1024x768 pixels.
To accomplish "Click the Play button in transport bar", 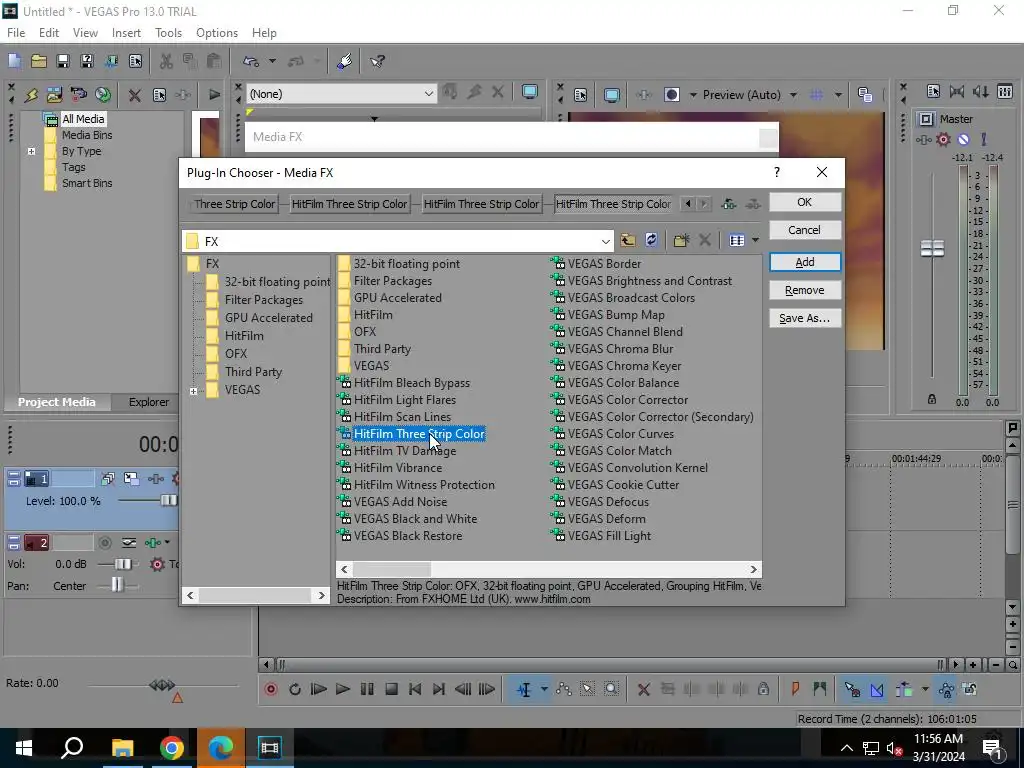I will click(342, 689).
